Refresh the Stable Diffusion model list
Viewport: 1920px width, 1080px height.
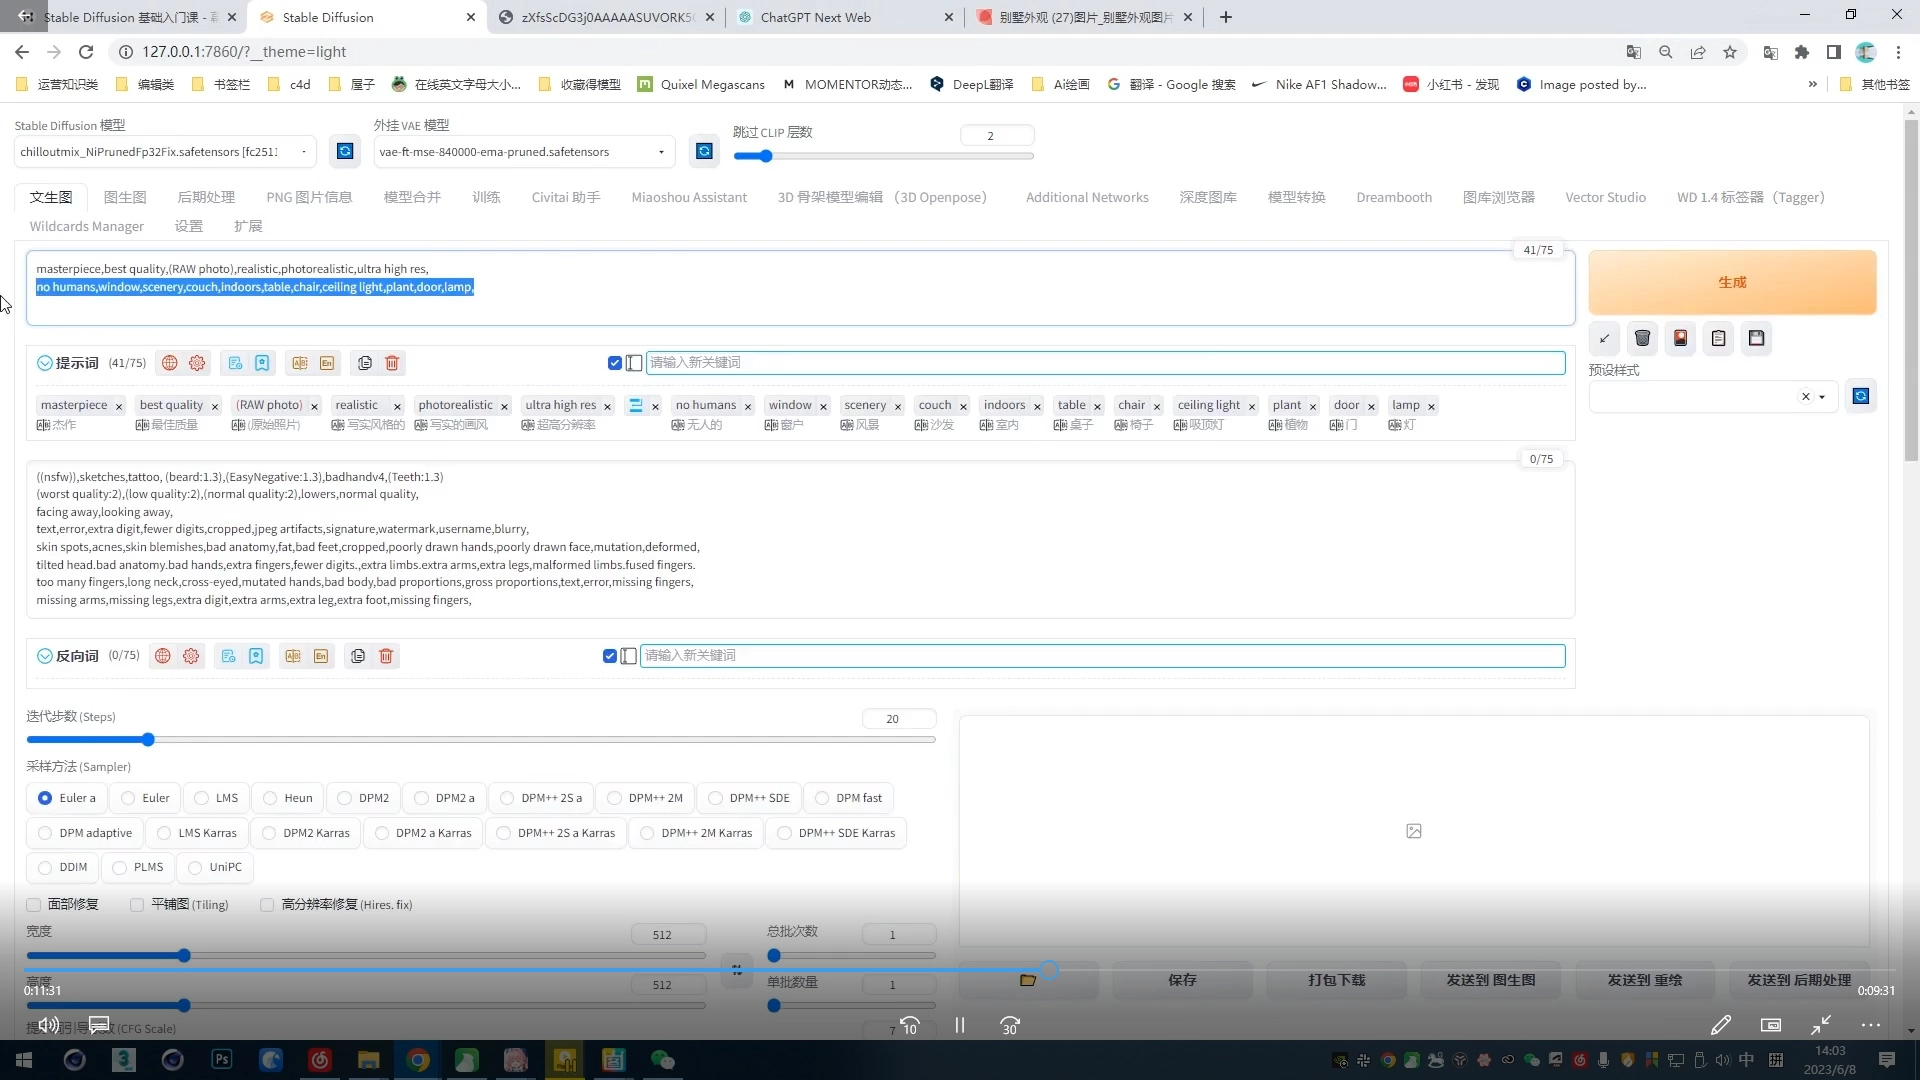point(345,151)
